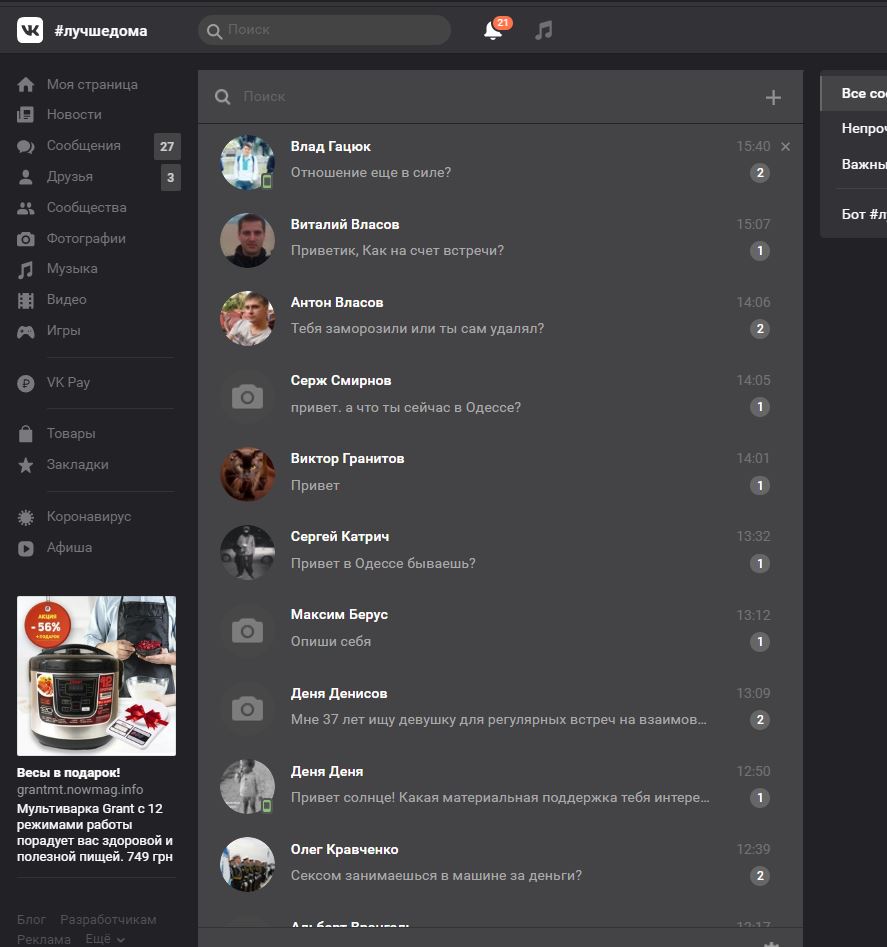The image size is (887, 947).
Task: Open Моя страница in sidebar
Action: click(92, 85)
